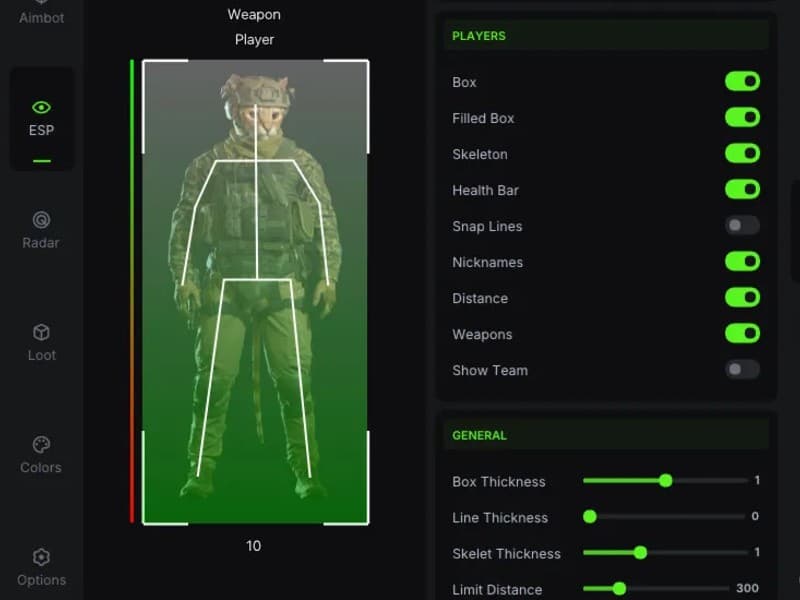Toggle the Distance switch
The width and height of the screenshot is (800, 600).
742,297
